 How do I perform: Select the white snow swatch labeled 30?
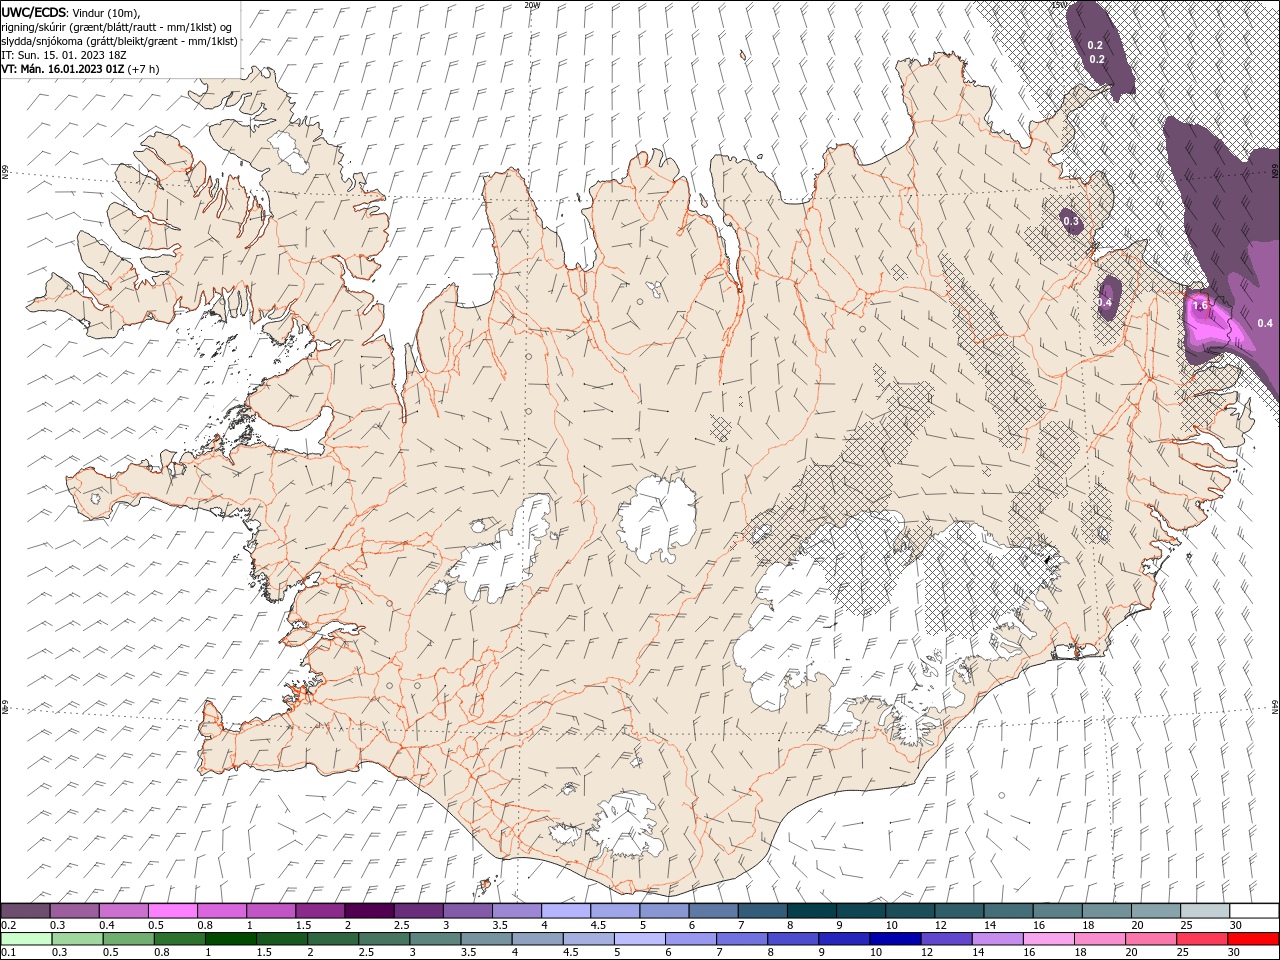tap(1255, 911)
